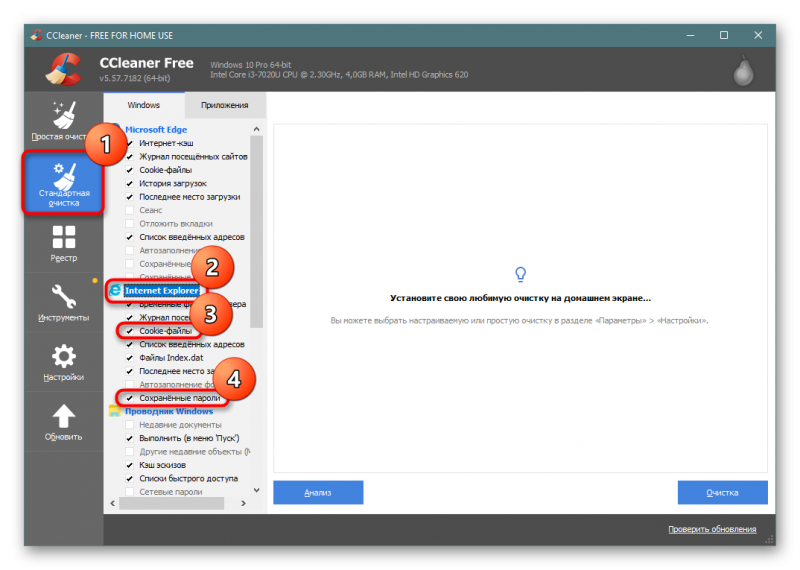Enable Недавние документы checkbox
Image resolution: width=800 pixels, height=570 pixels.
130,425
